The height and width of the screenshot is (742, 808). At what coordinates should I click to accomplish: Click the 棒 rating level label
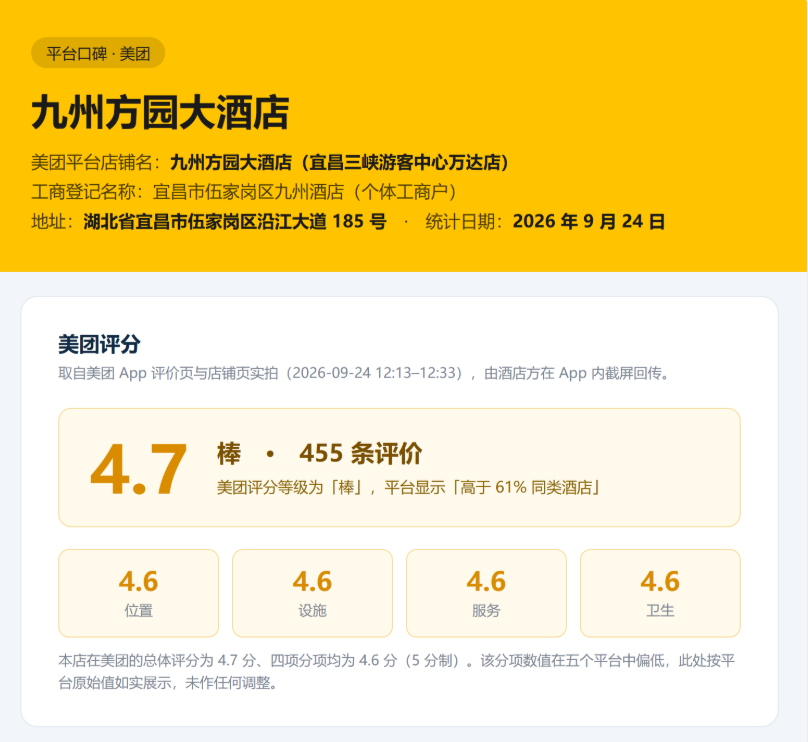point(229,453)
